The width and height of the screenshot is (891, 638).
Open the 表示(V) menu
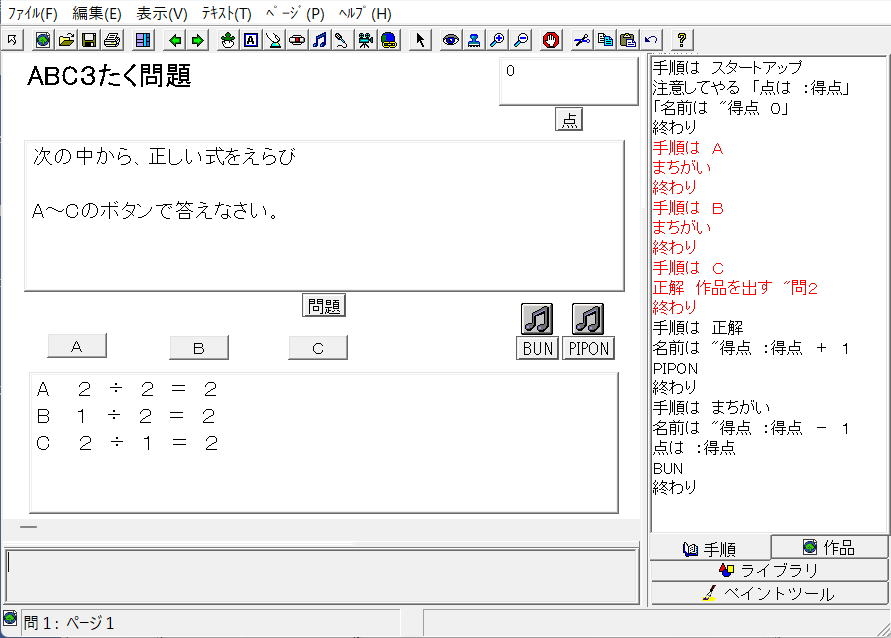(161, 13)
